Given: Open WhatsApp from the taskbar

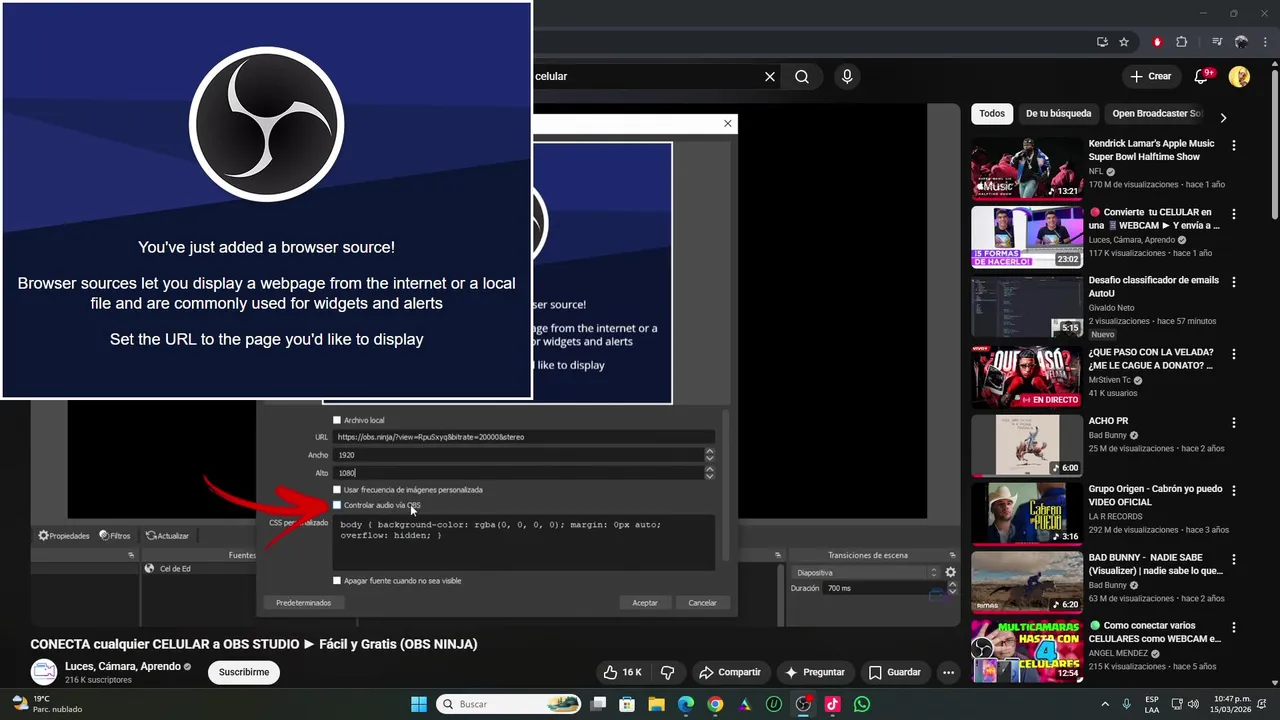Looking at the screenshot, I should 862,704.
